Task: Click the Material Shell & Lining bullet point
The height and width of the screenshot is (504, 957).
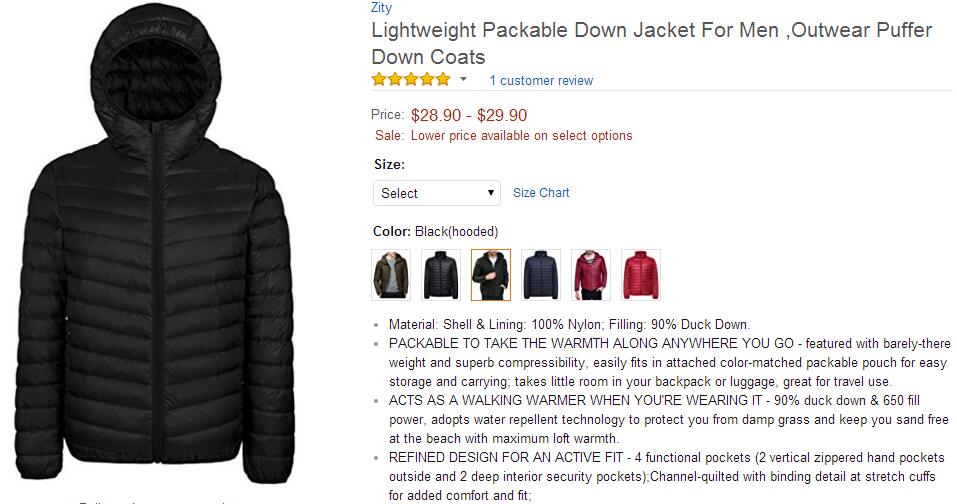Action: (569, 325)
